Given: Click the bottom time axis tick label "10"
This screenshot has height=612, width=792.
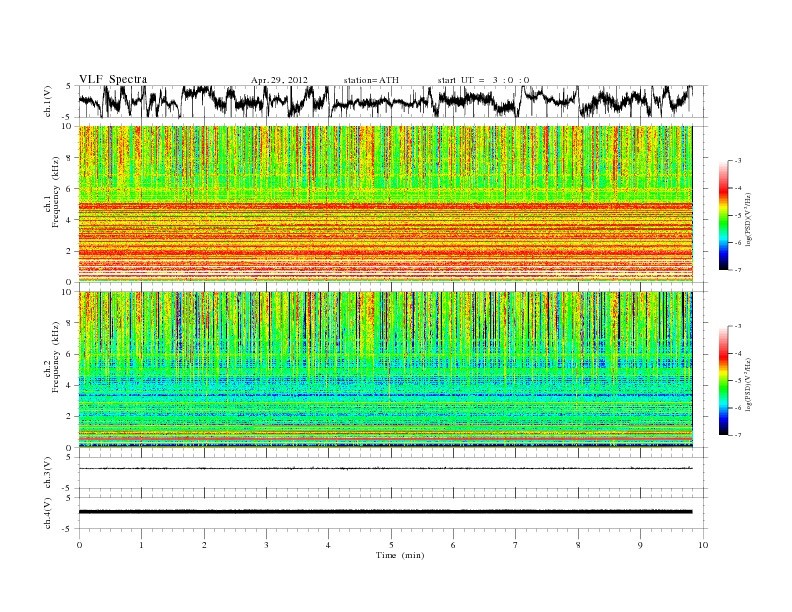Looking at the screenshot, I should click(x=703, y=545).
